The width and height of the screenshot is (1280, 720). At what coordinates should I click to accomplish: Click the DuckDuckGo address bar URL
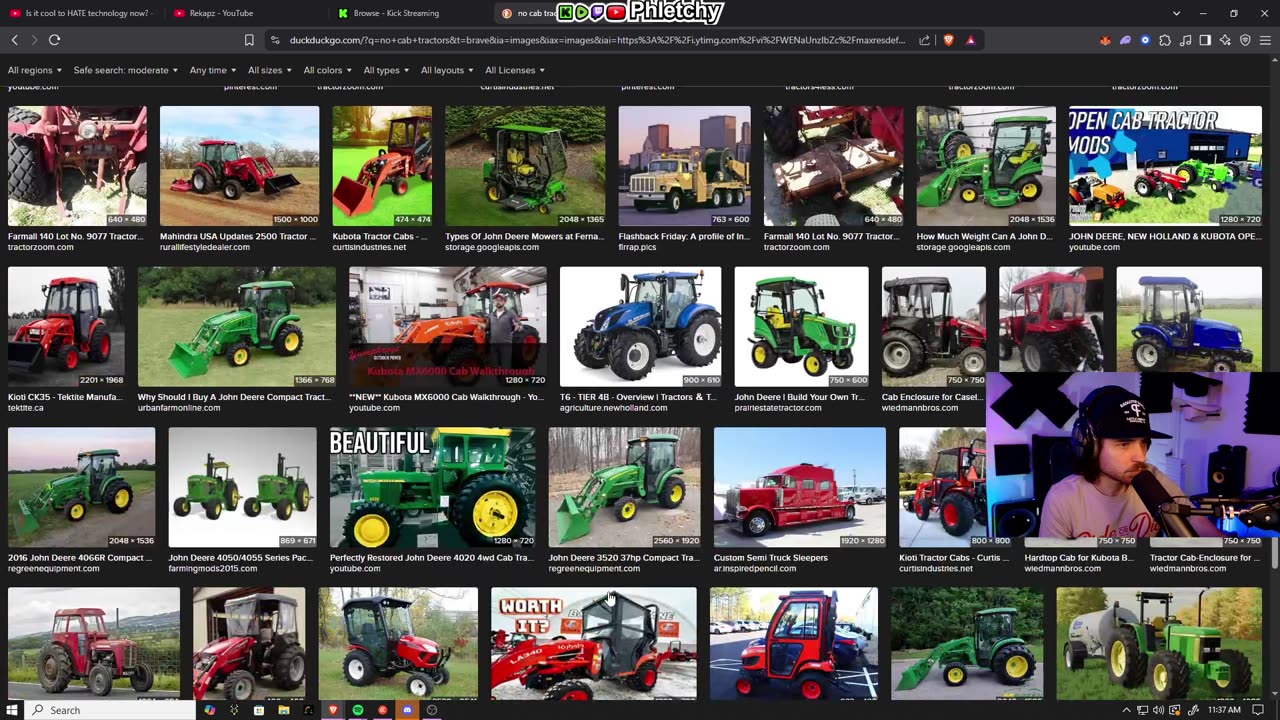click(597, 40)
